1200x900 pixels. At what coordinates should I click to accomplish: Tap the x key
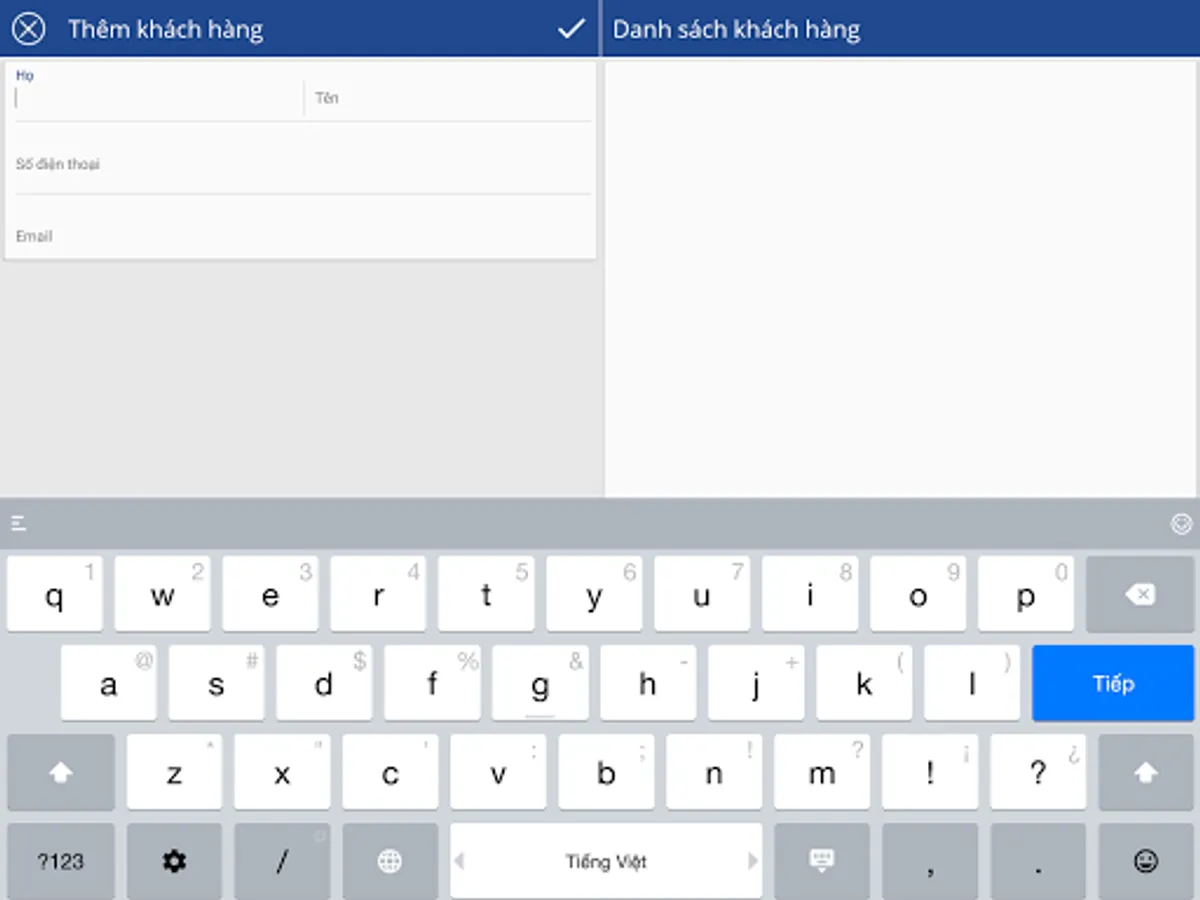pyautogui.click(x=282, y=772)
